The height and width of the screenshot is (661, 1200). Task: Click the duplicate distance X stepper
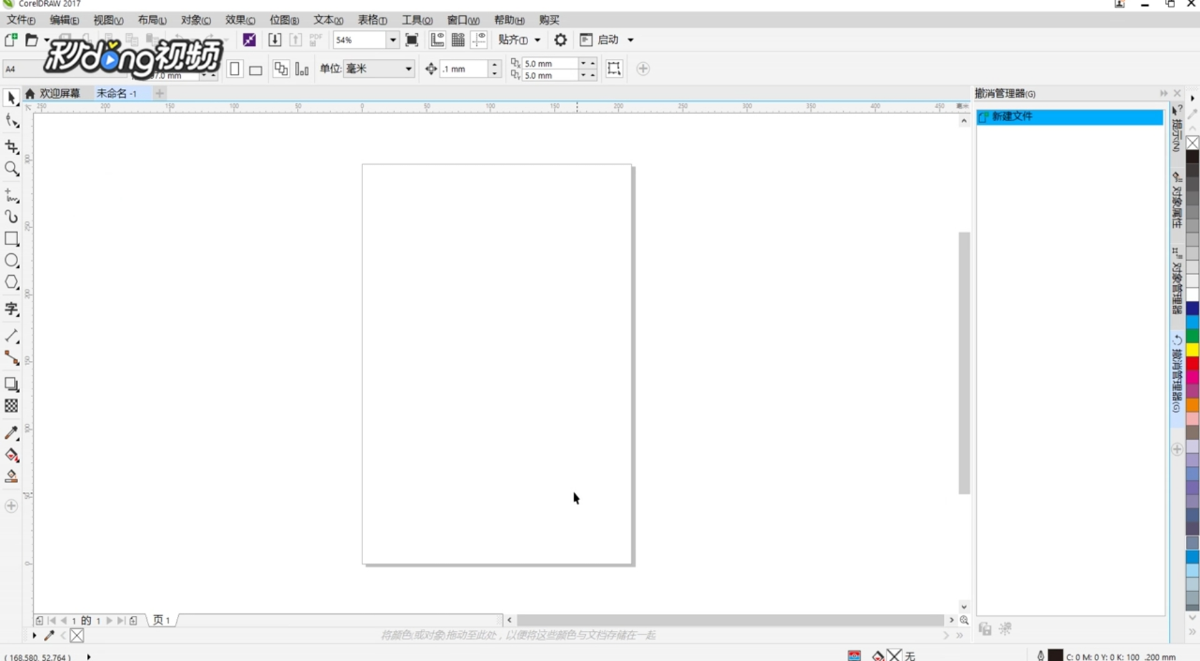click(x=589, y=63)
